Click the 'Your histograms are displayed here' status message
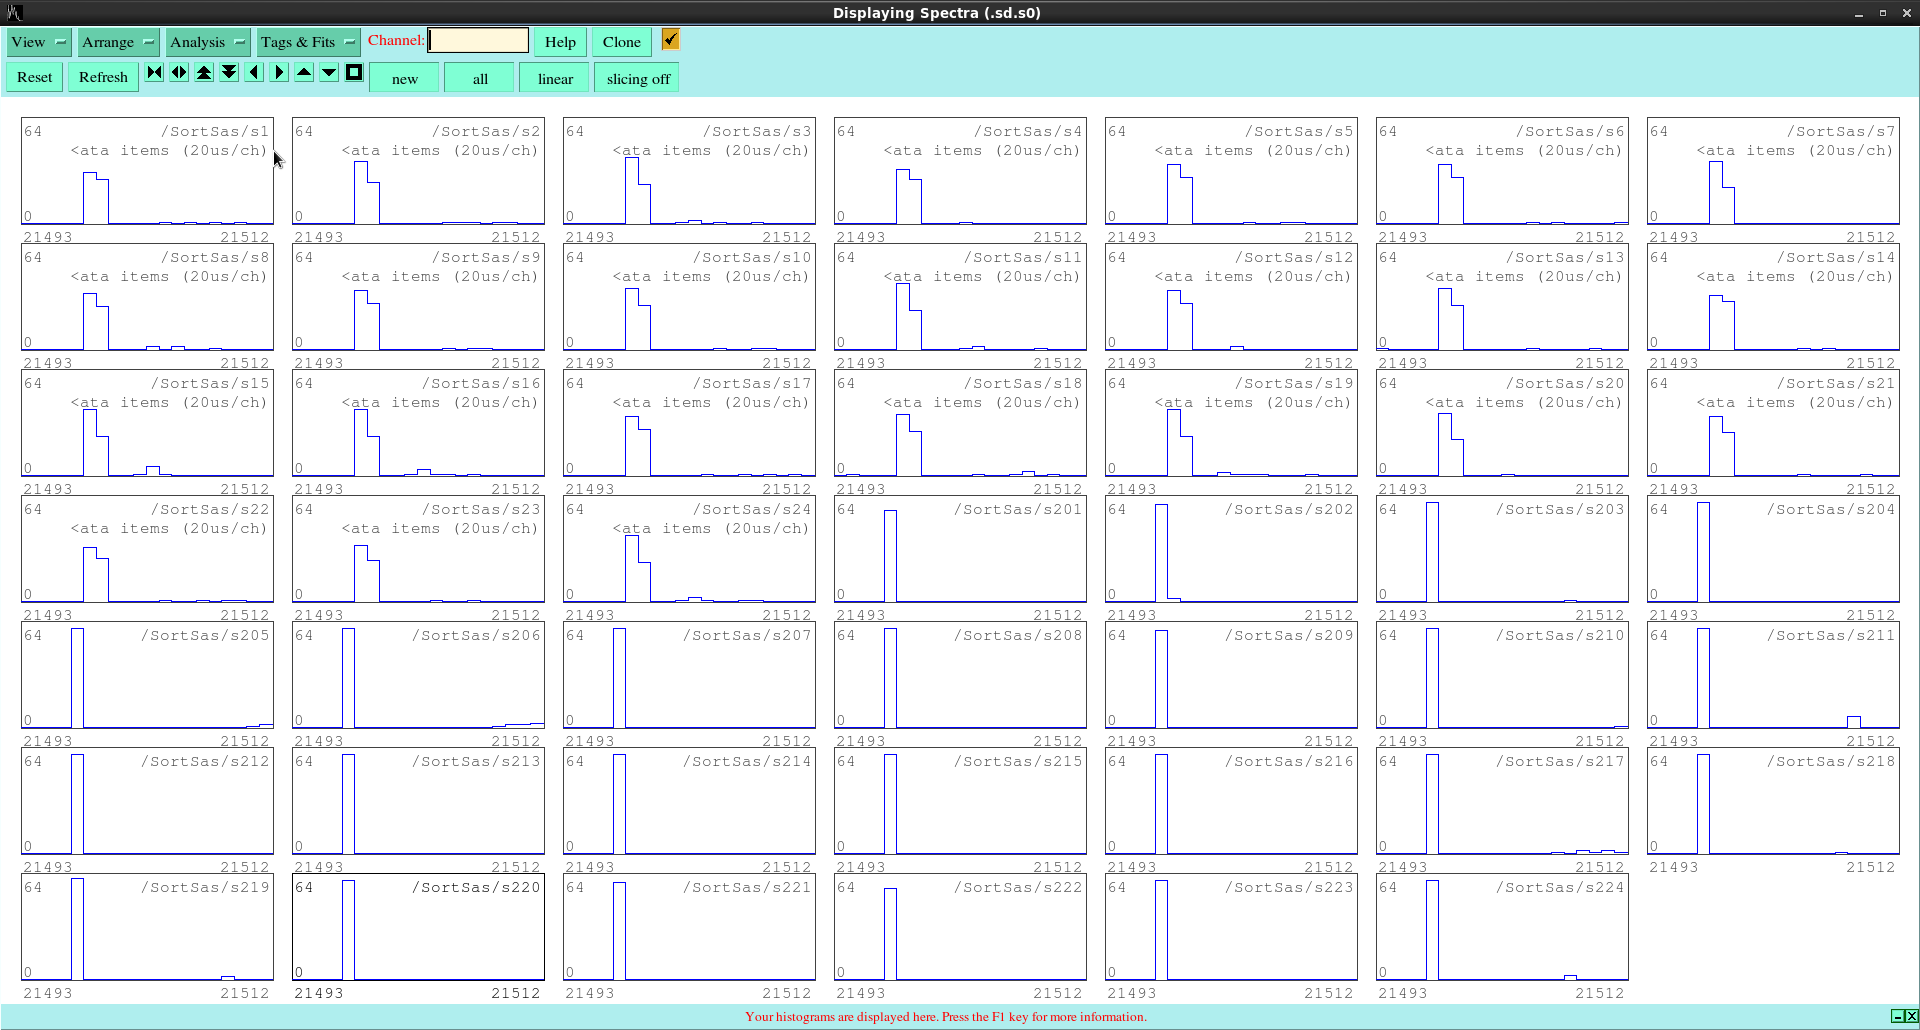Screen dimensions: 1920x1030 point(945,1016)
